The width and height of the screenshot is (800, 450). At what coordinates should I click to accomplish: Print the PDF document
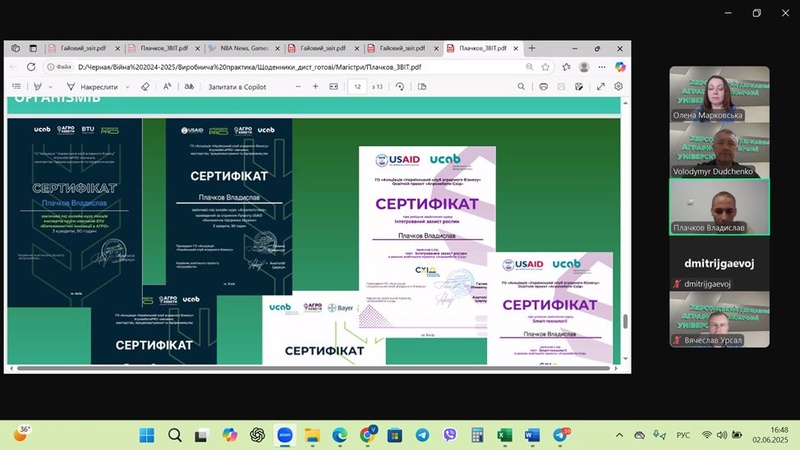[x=543, y=87]
